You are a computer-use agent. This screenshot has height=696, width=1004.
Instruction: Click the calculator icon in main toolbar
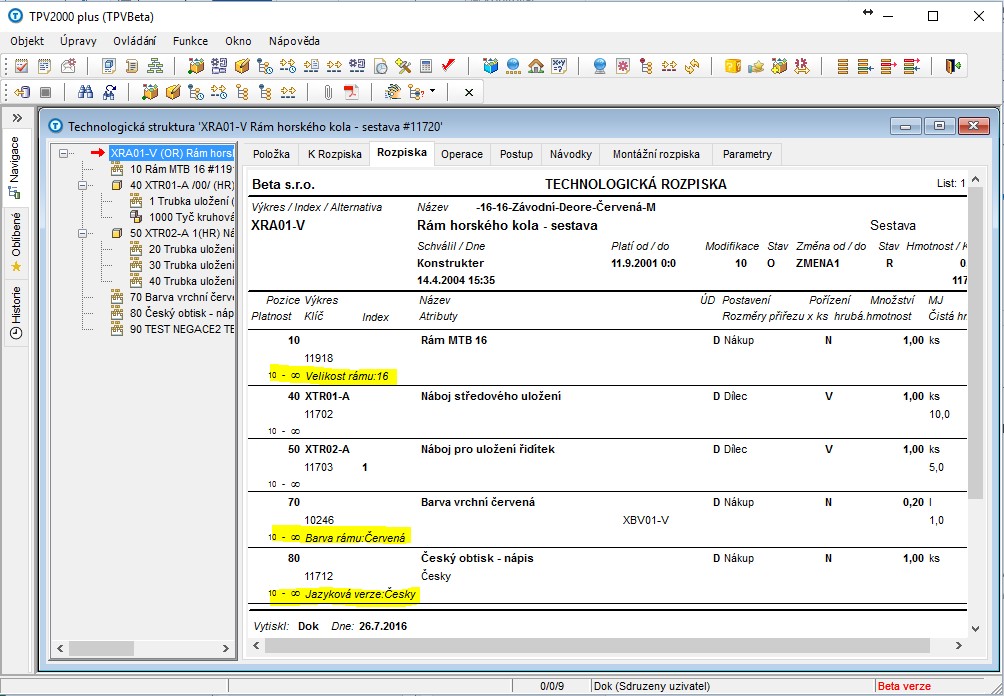(426, 65)
